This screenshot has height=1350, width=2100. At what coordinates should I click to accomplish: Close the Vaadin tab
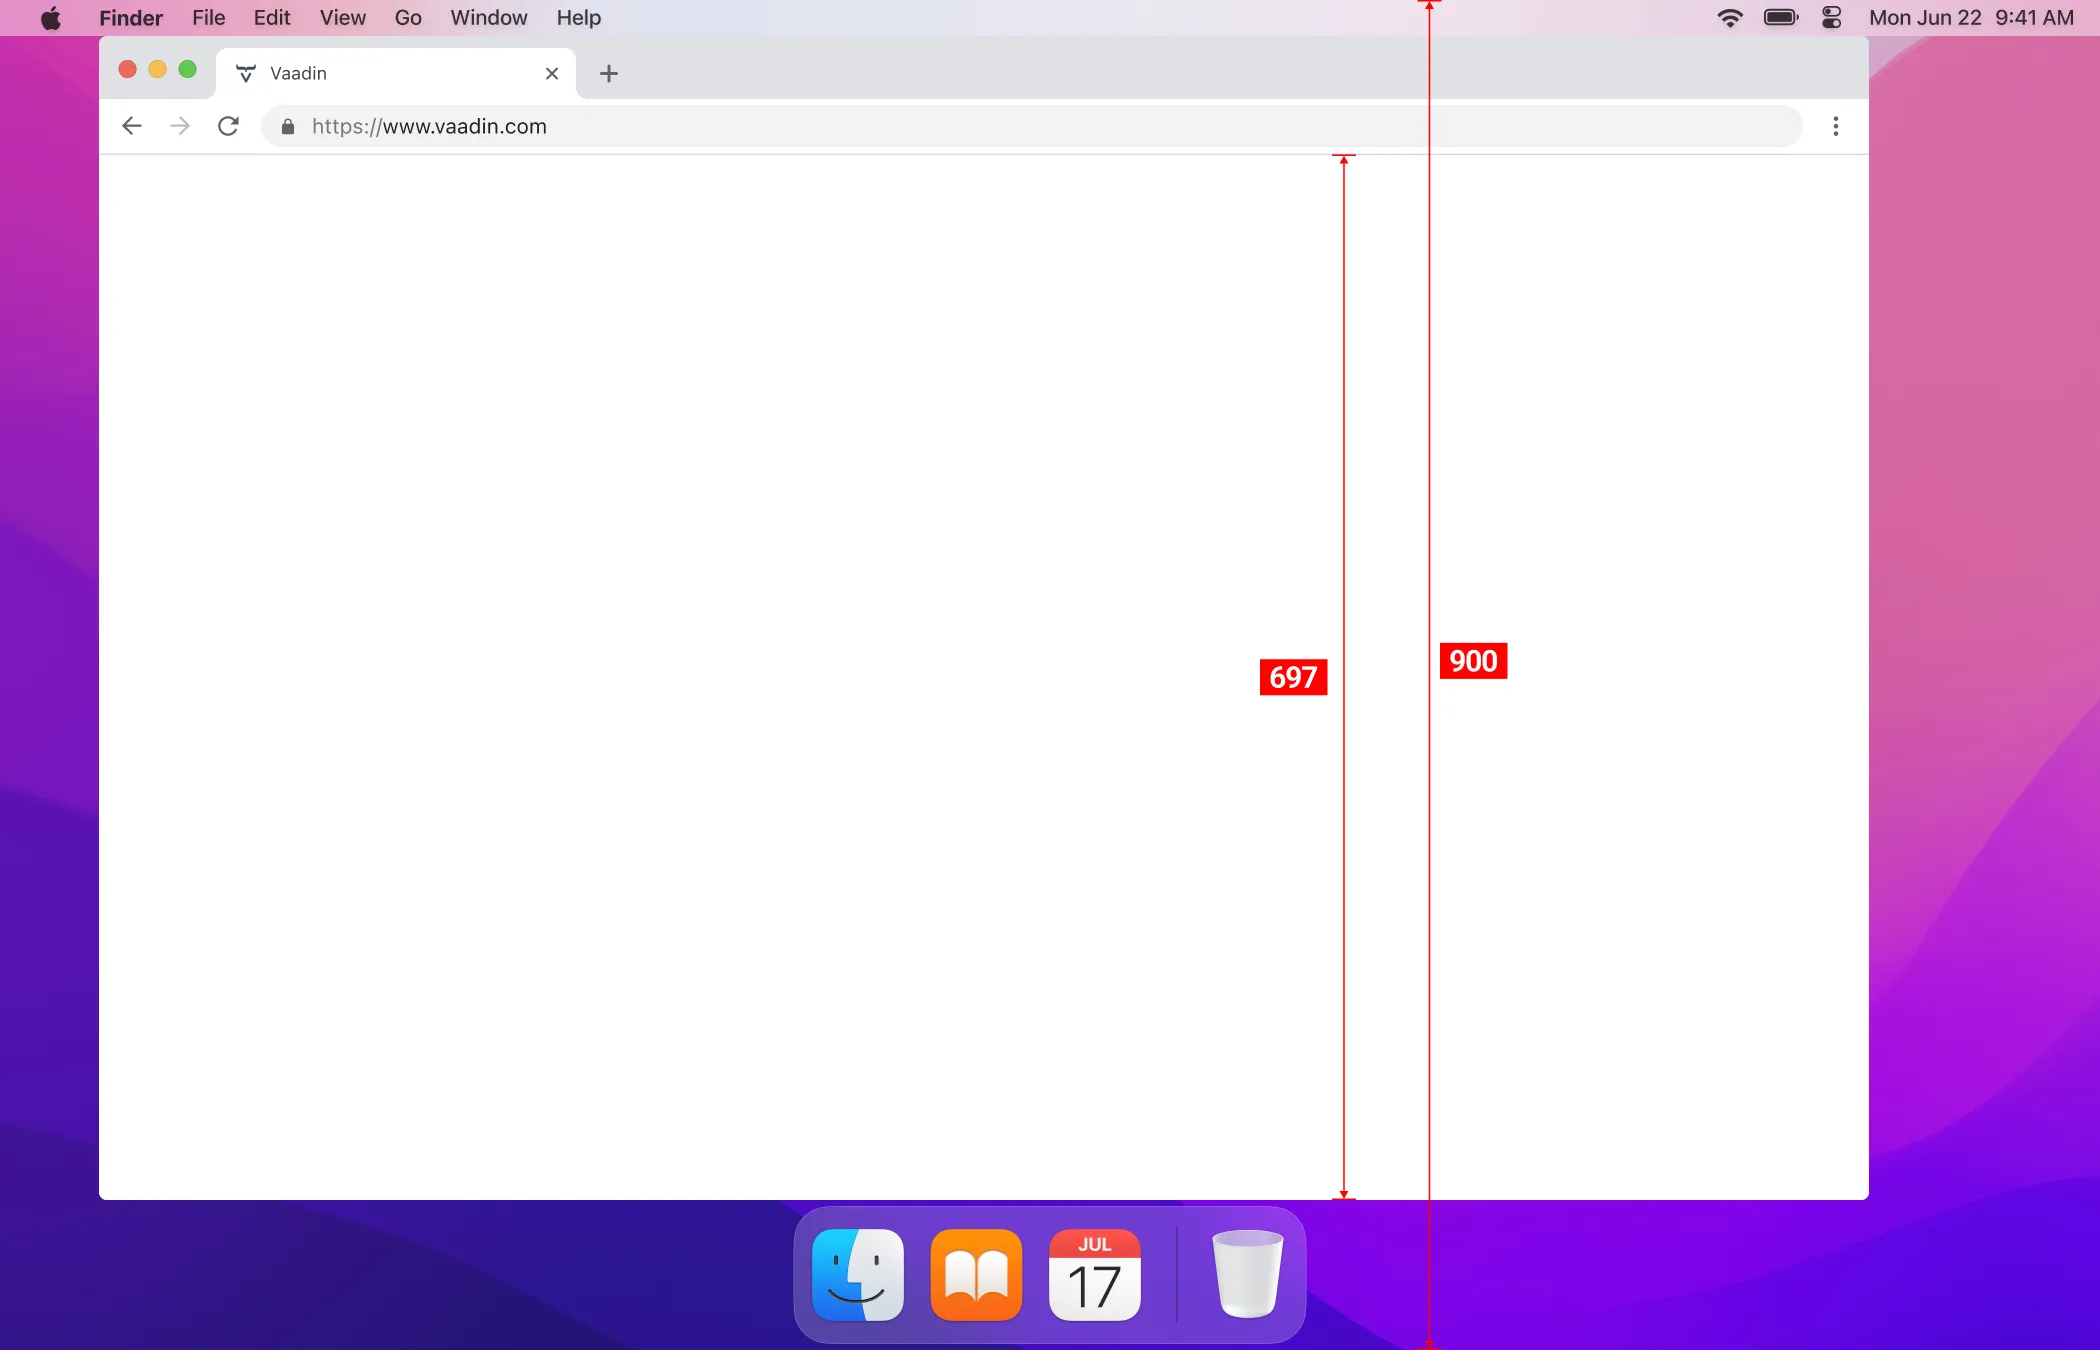552,73
